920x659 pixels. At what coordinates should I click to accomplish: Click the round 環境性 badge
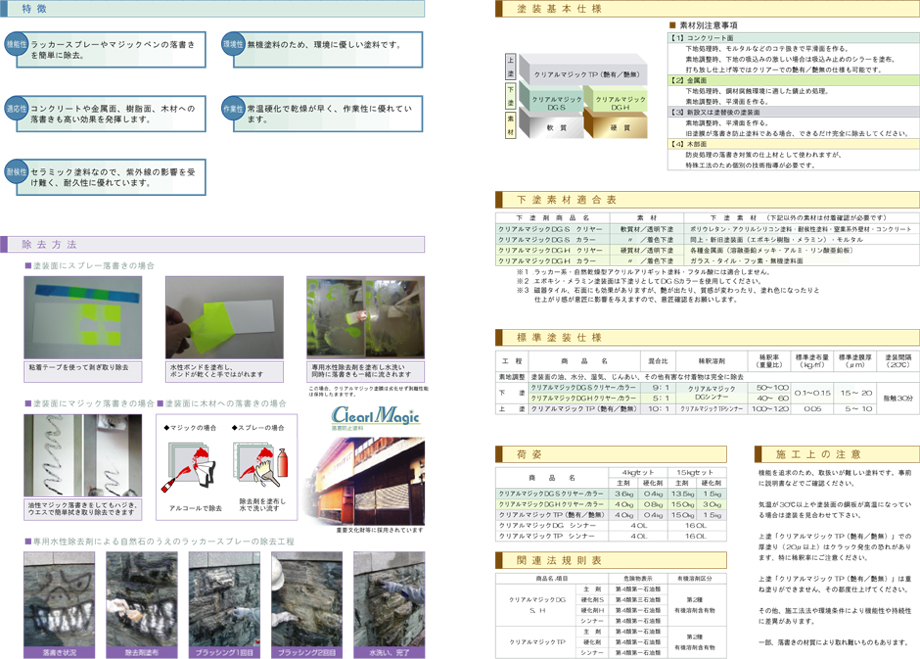pyautogui.click(x=233, y=44)
